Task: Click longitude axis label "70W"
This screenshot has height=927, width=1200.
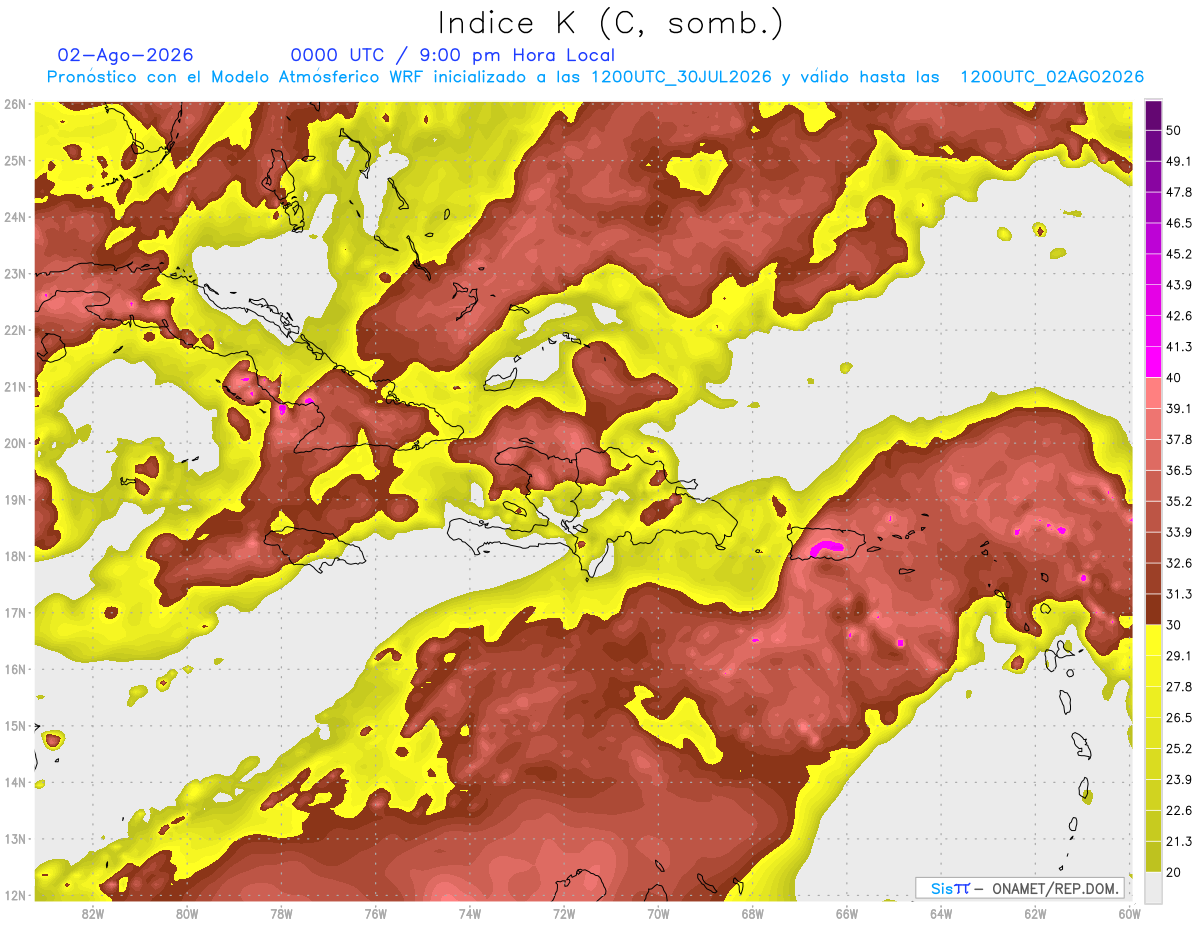Action: pos(658,914)
